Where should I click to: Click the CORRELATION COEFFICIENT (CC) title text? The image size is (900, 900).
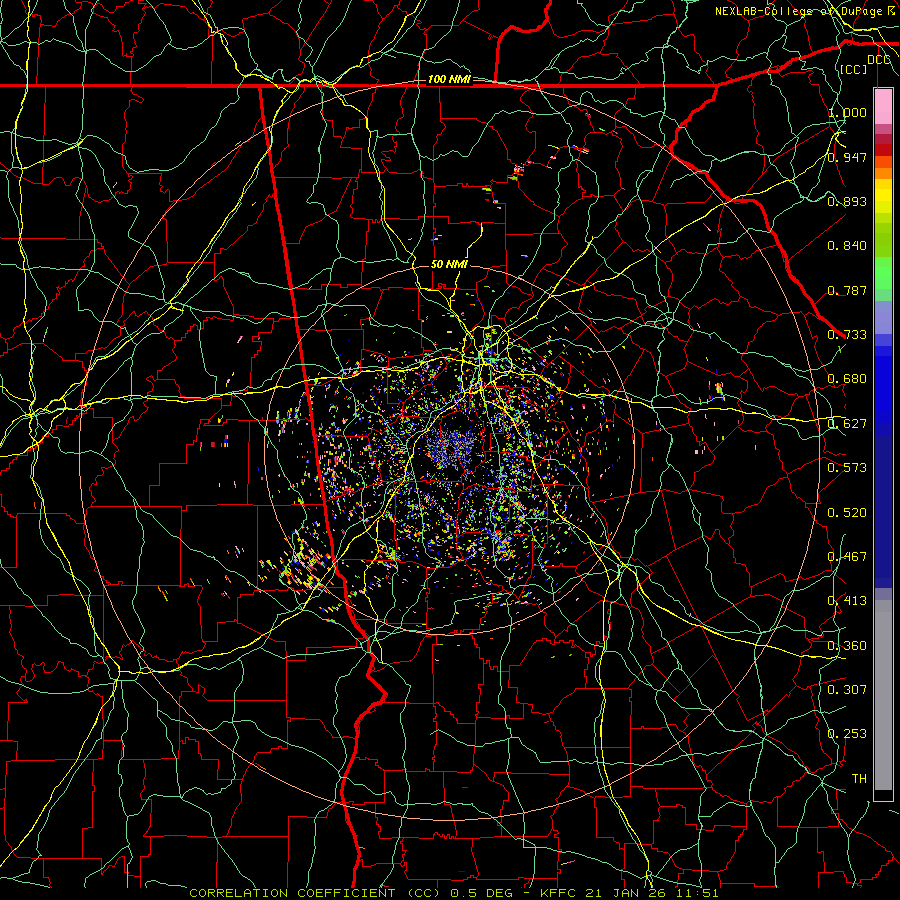click(x=315, y=893)
